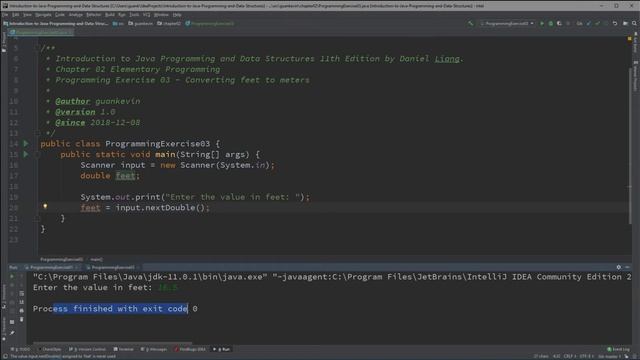Image resolution: width=640 pixels, height=360 pixels.
Task: Open Search Everywhere magnifier icon
Action: (634, 24)
